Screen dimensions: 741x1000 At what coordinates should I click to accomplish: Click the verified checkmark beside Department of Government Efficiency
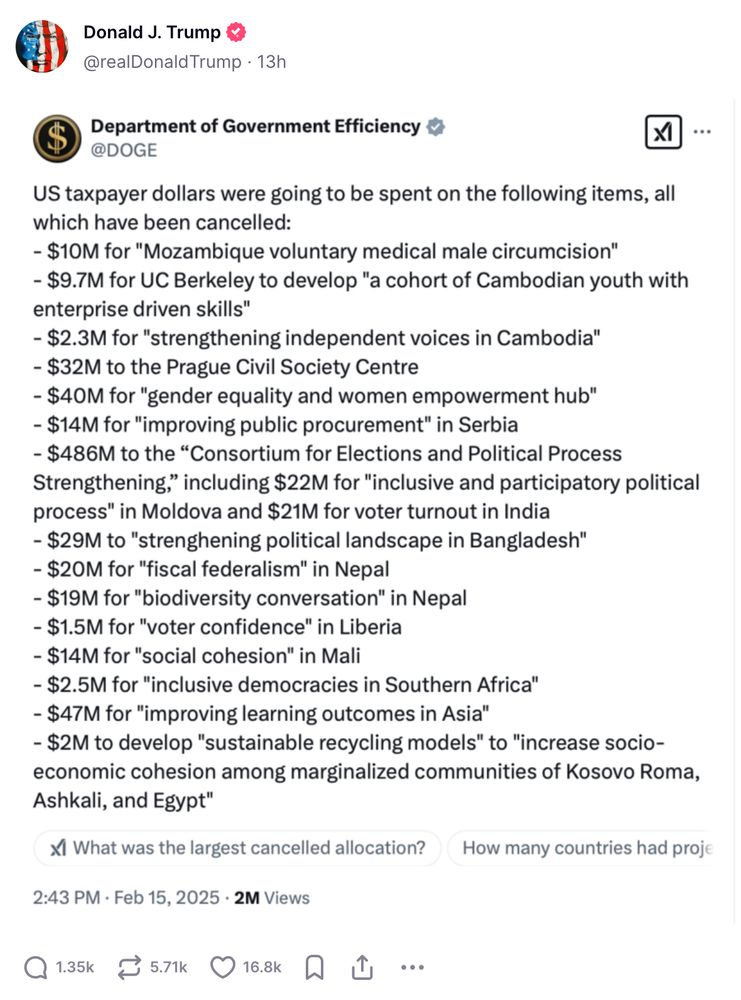(x=434, y=126)
